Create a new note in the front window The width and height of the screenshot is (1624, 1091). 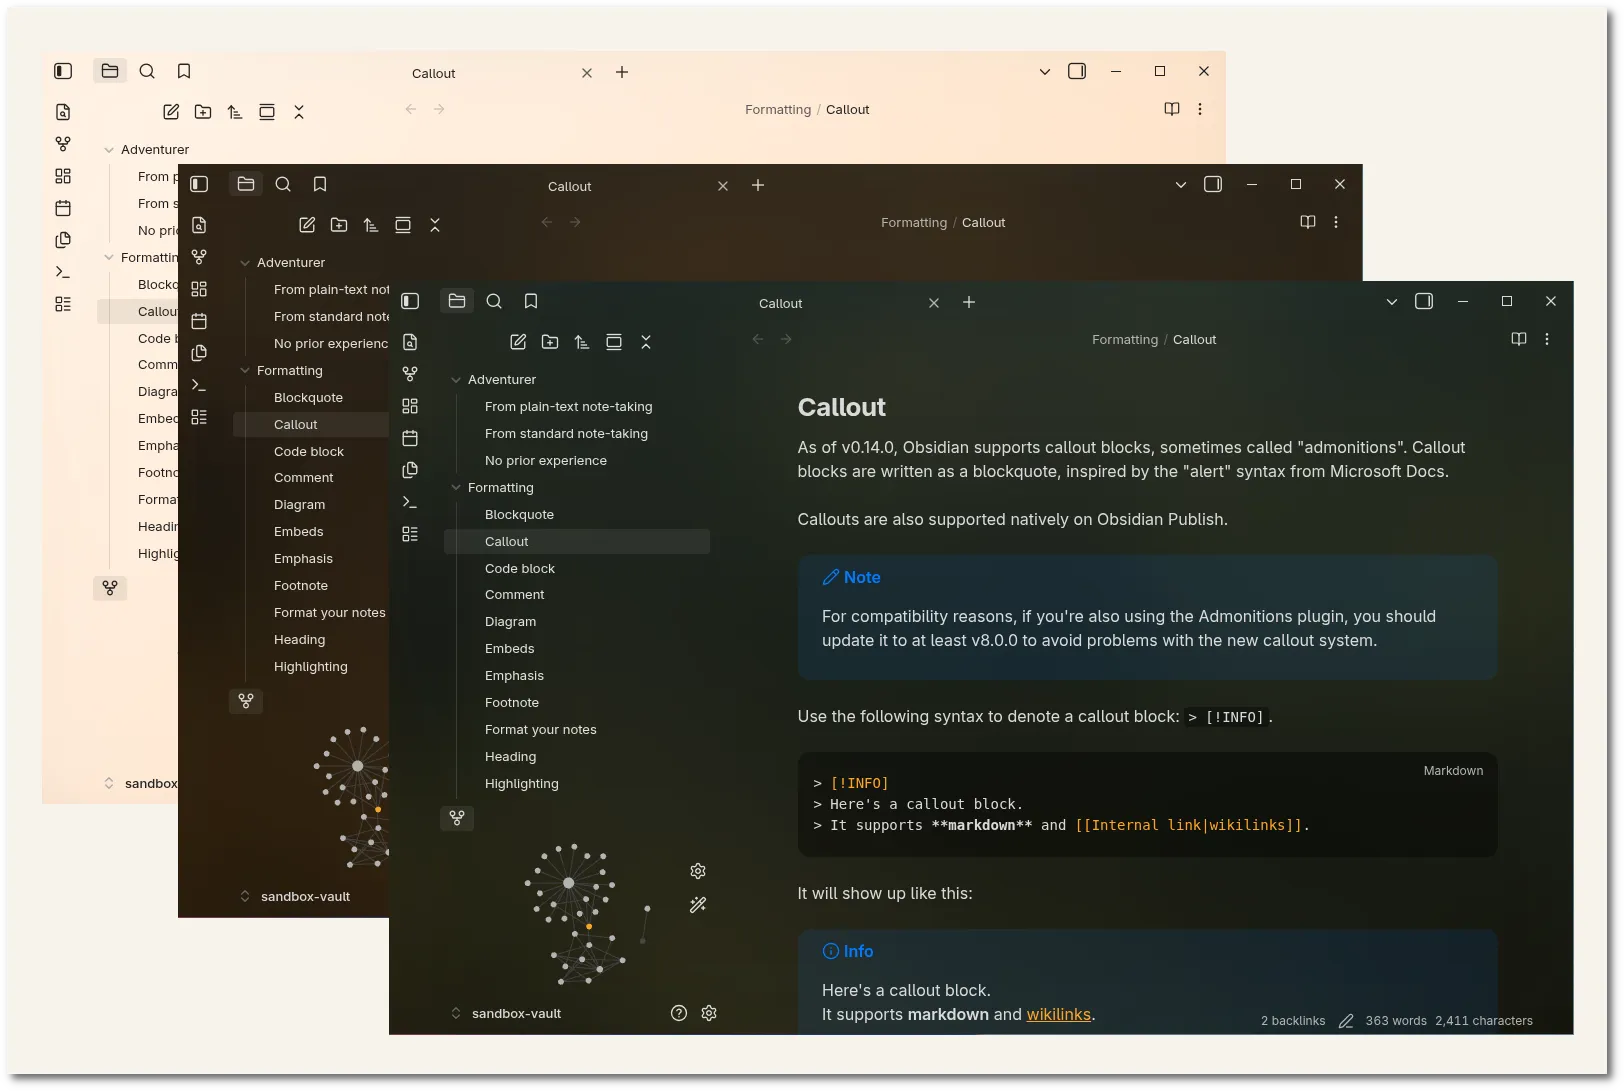pyautogui.click(x=518, y=342)
